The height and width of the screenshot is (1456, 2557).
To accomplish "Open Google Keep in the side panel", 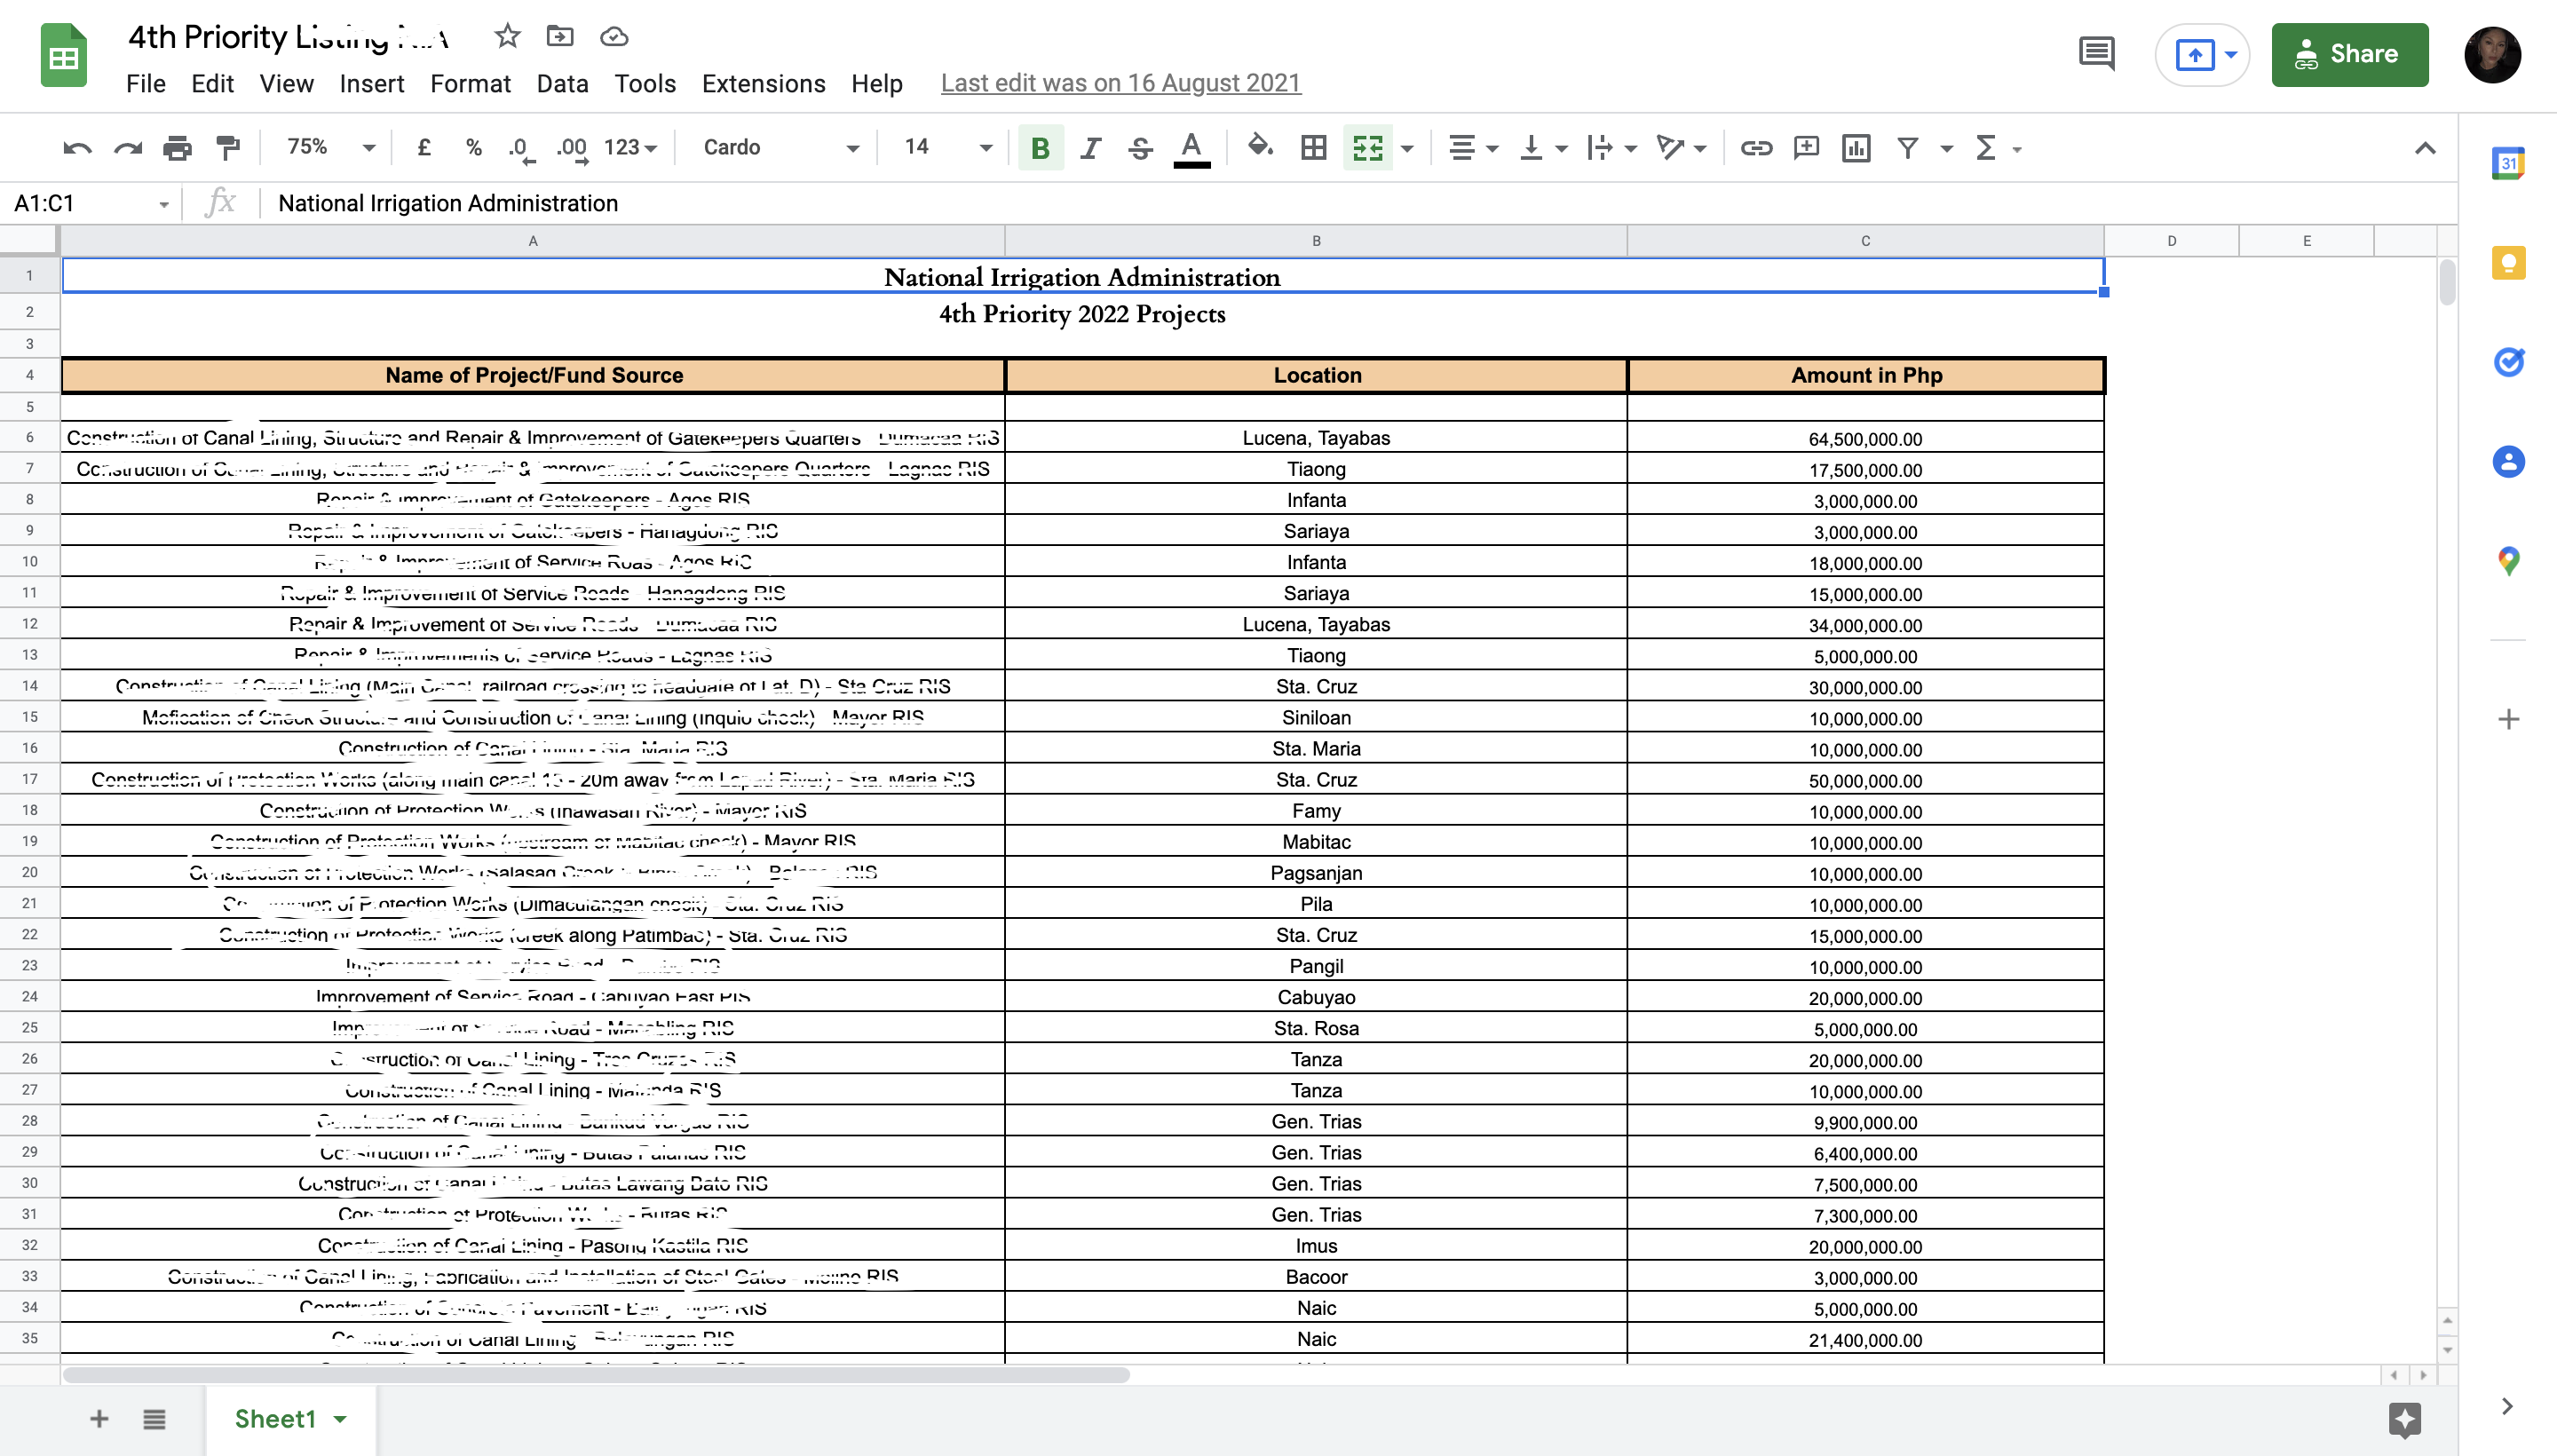I will pos(2508,263).
